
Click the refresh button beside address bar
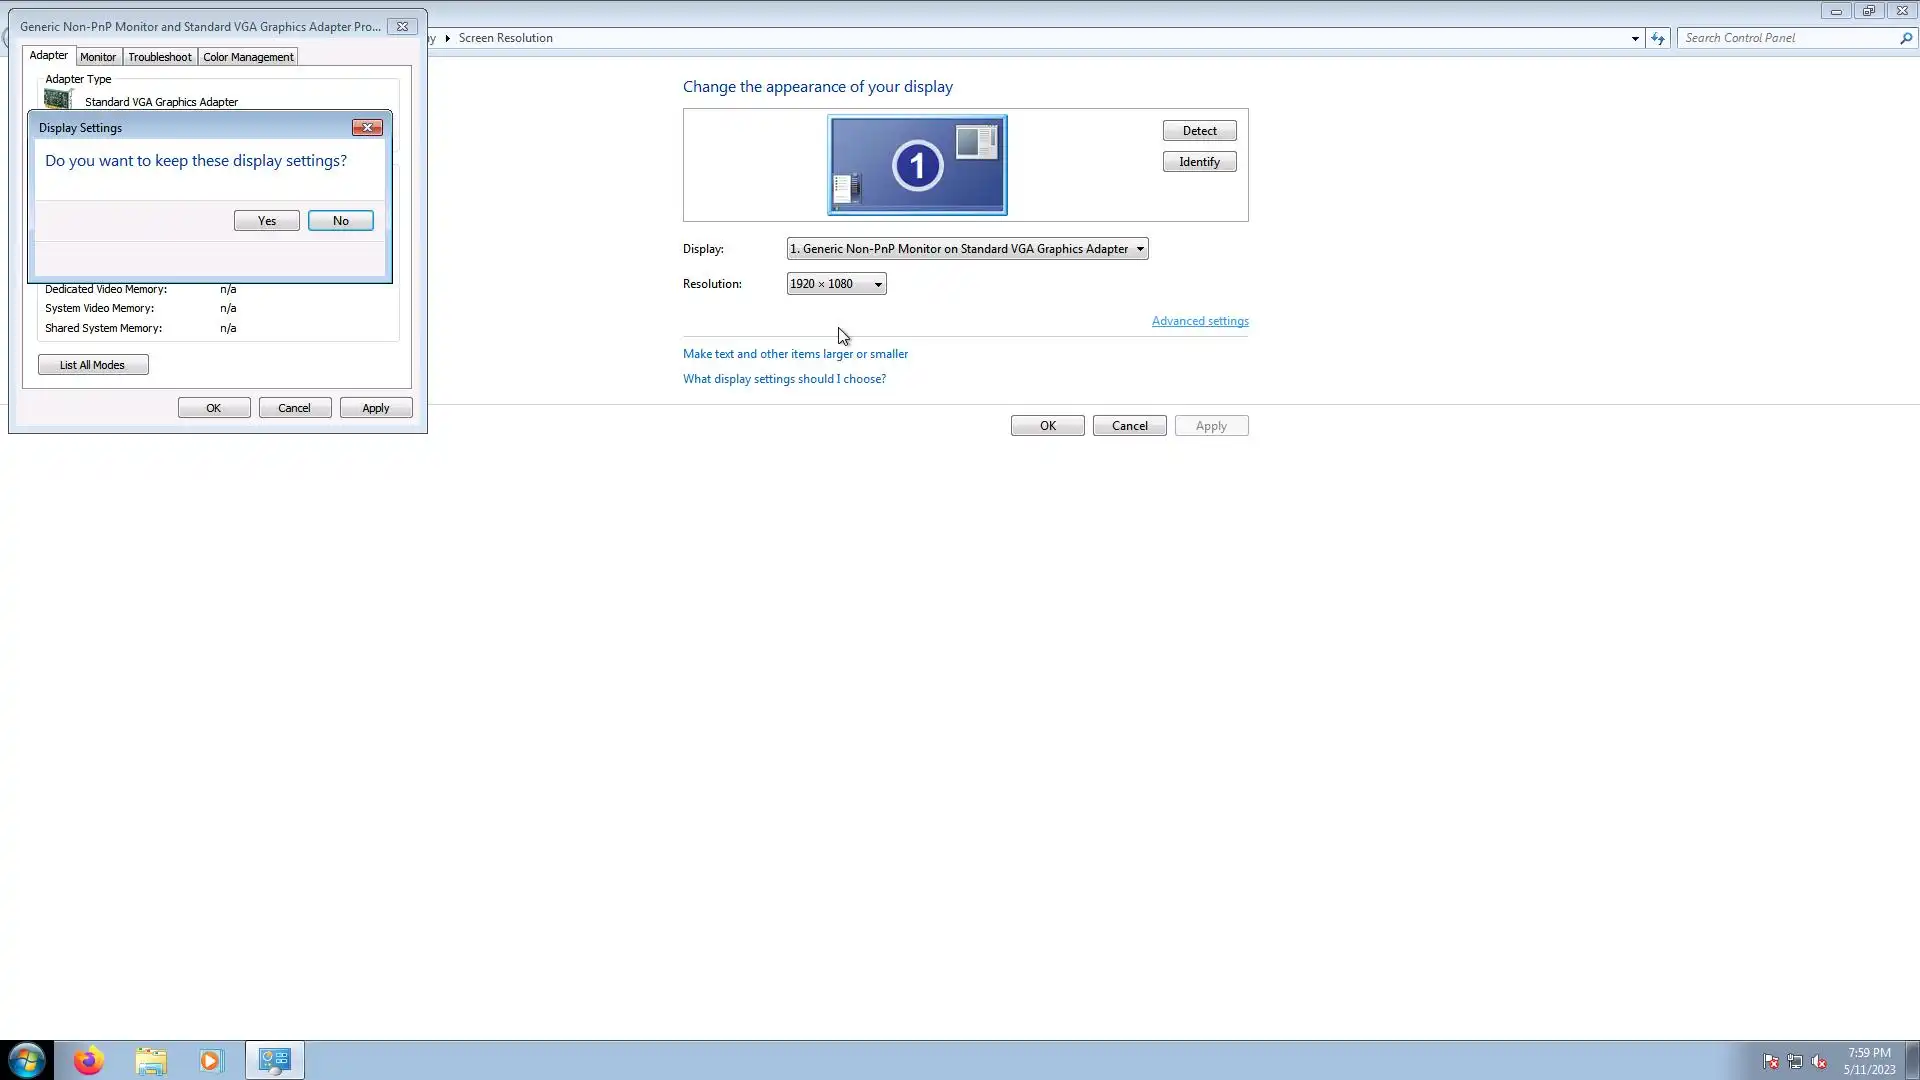click(x=1658, y=38)
